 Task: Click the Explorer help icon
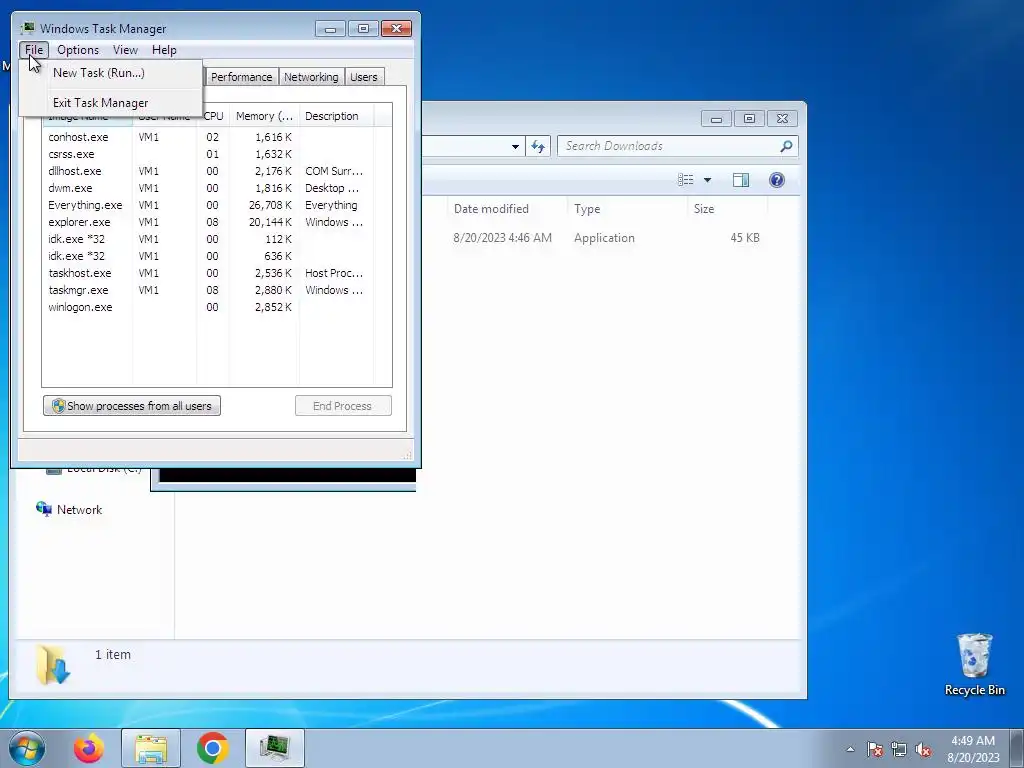pyautogui.click(x=776, y=180)
